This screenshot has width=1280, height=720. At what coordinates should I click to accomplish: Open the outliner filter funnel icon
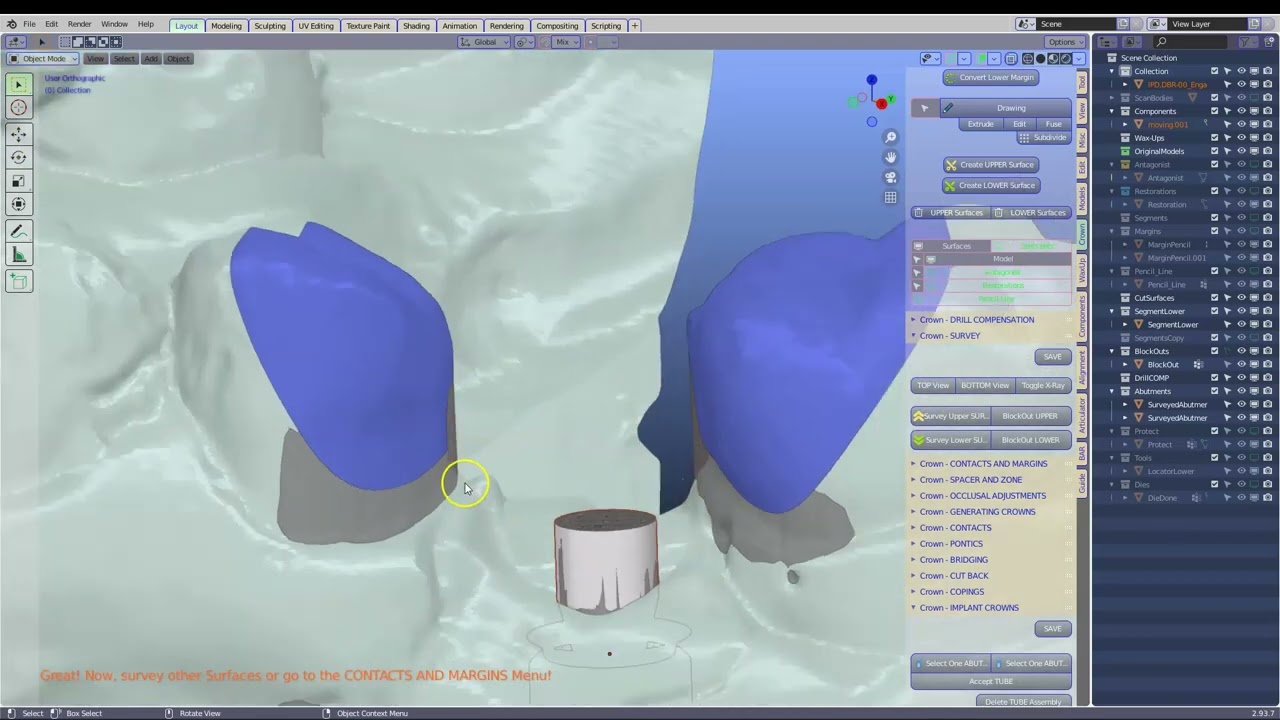[1245, 42]
